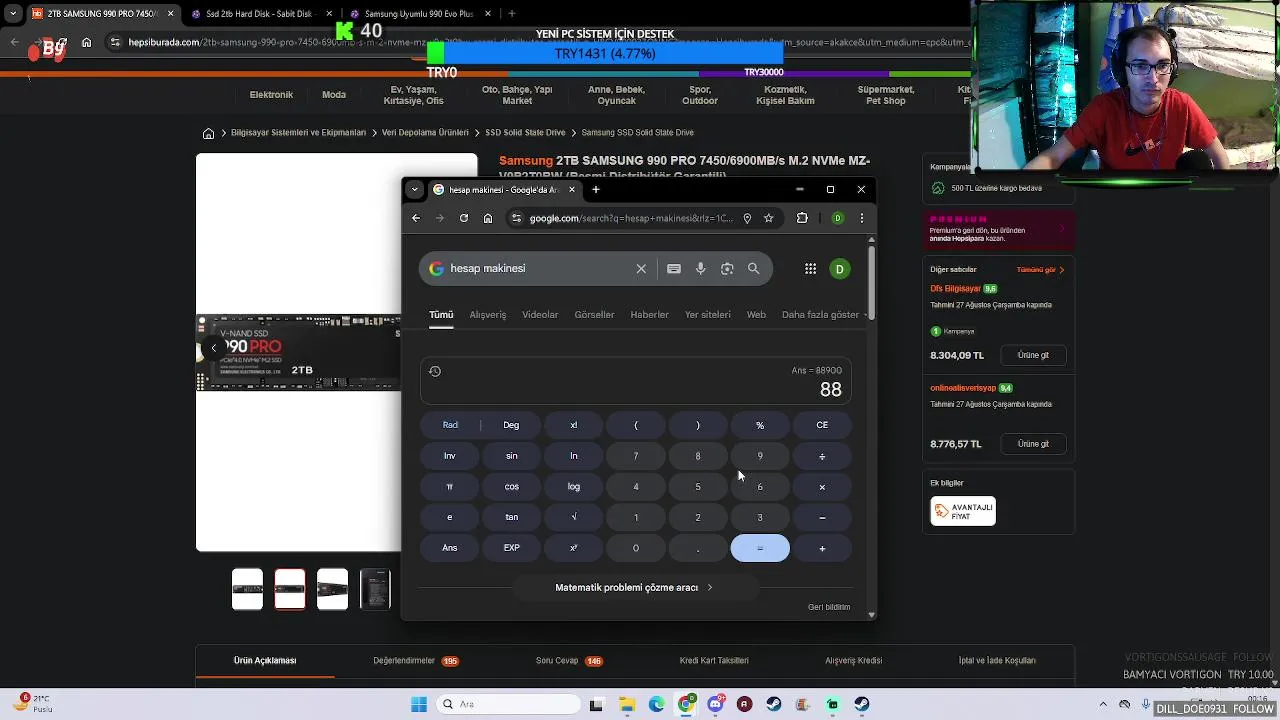
Task: Open tab search dropdown in background browser
Action: (x=13, y=14)
